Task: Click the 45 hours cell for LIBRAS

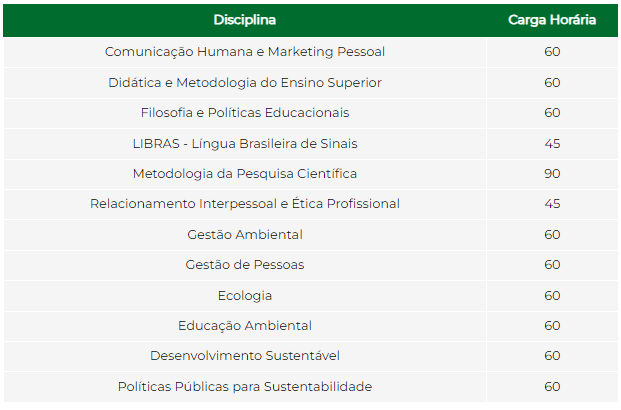Action: tap(552, 143)
